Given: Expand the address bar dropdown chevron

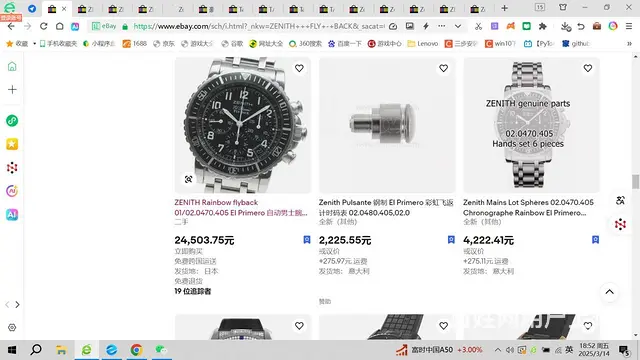Looking at the screenshot, I should click(458, 26).
